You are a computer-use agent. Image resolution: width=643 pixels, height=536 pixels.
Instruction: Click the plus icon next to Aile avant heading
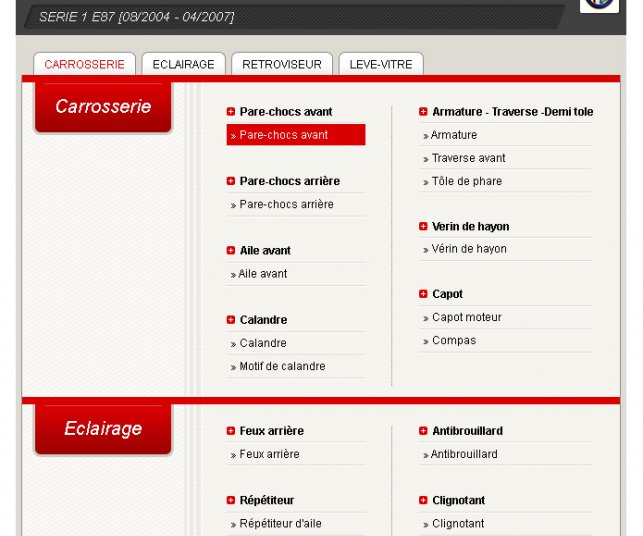point(231,250)
